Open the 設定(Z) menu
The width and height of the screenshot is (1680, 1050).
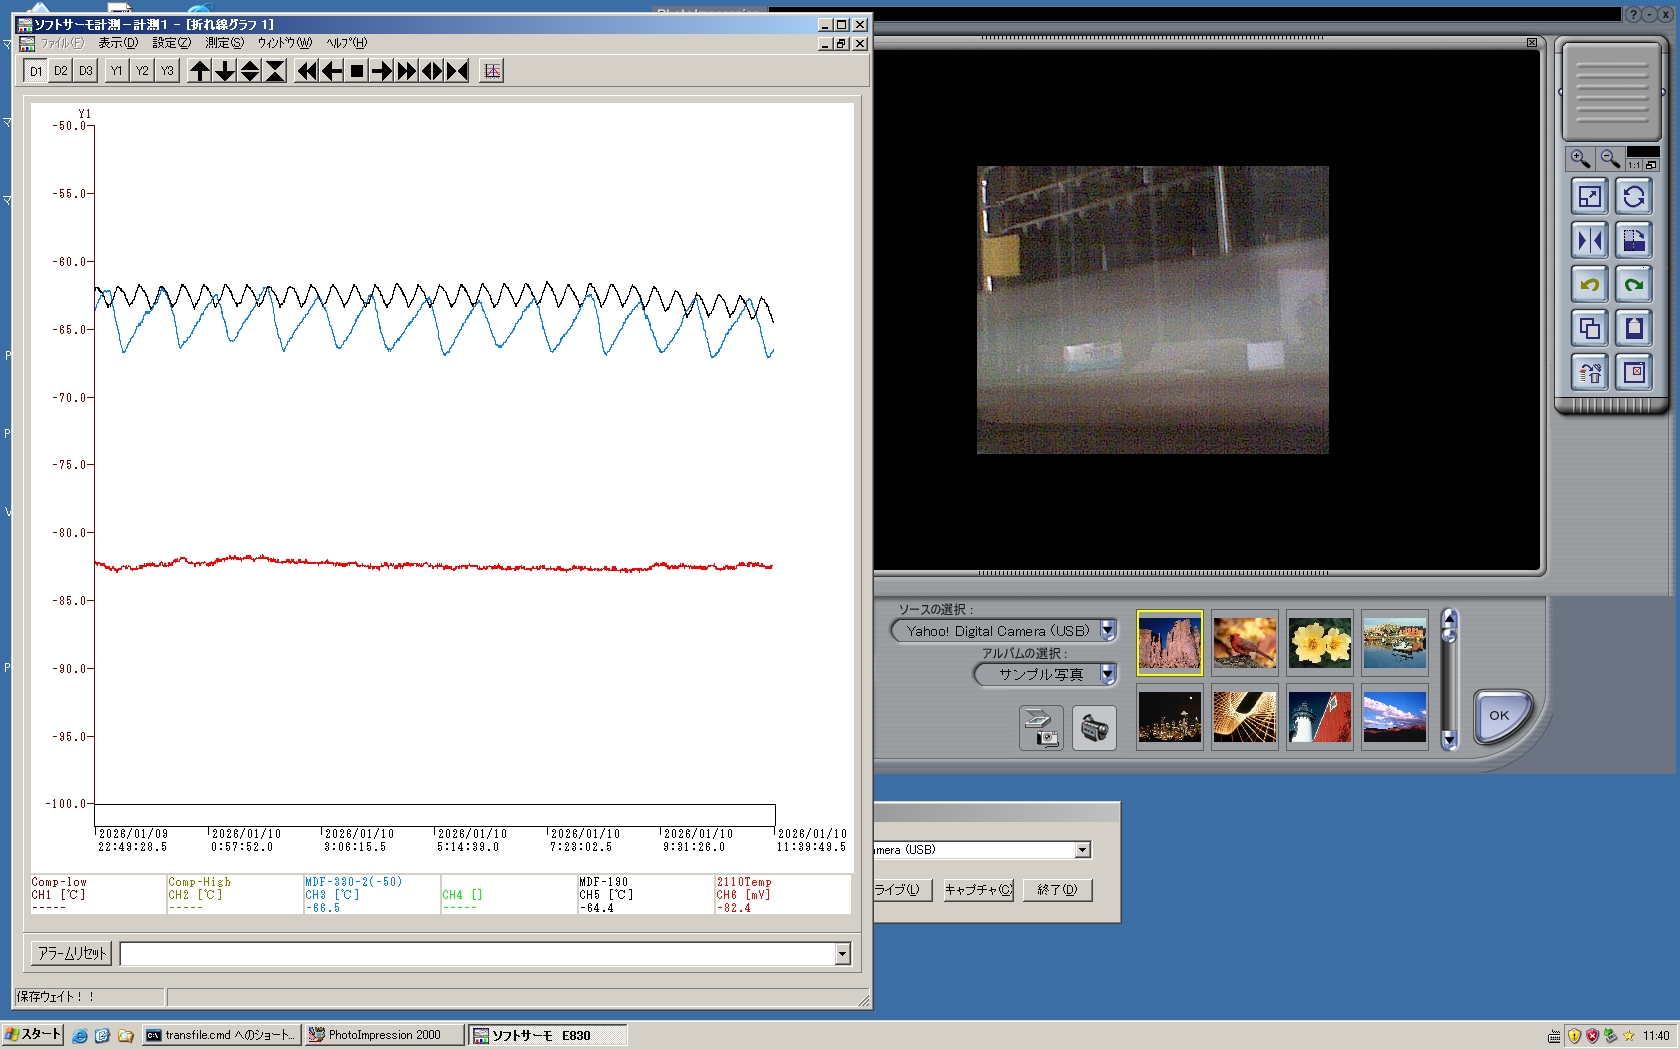click(x=171, y=43)
